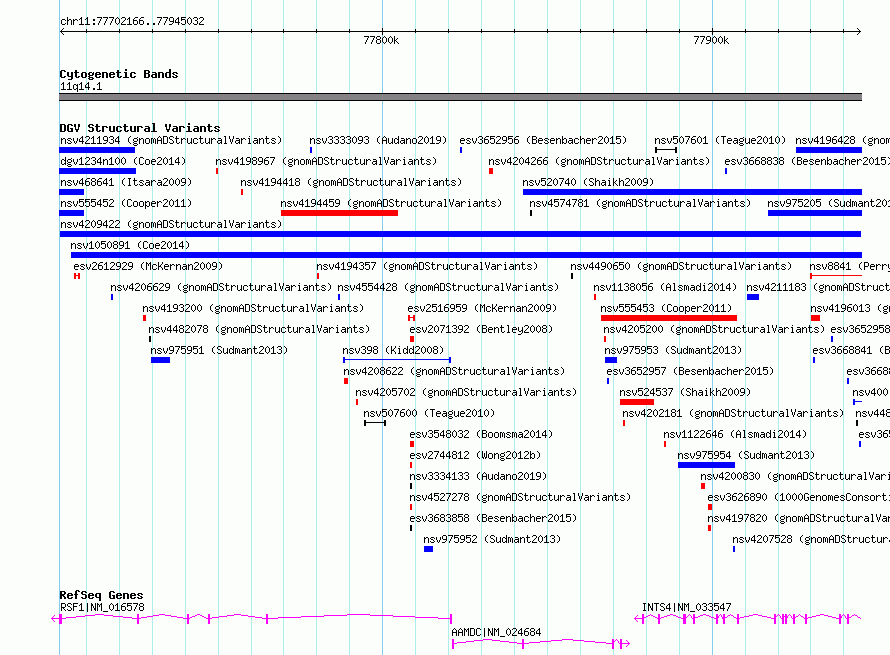Click esv3683858 (Besenbacher2015) label

[x=493, y=518]
